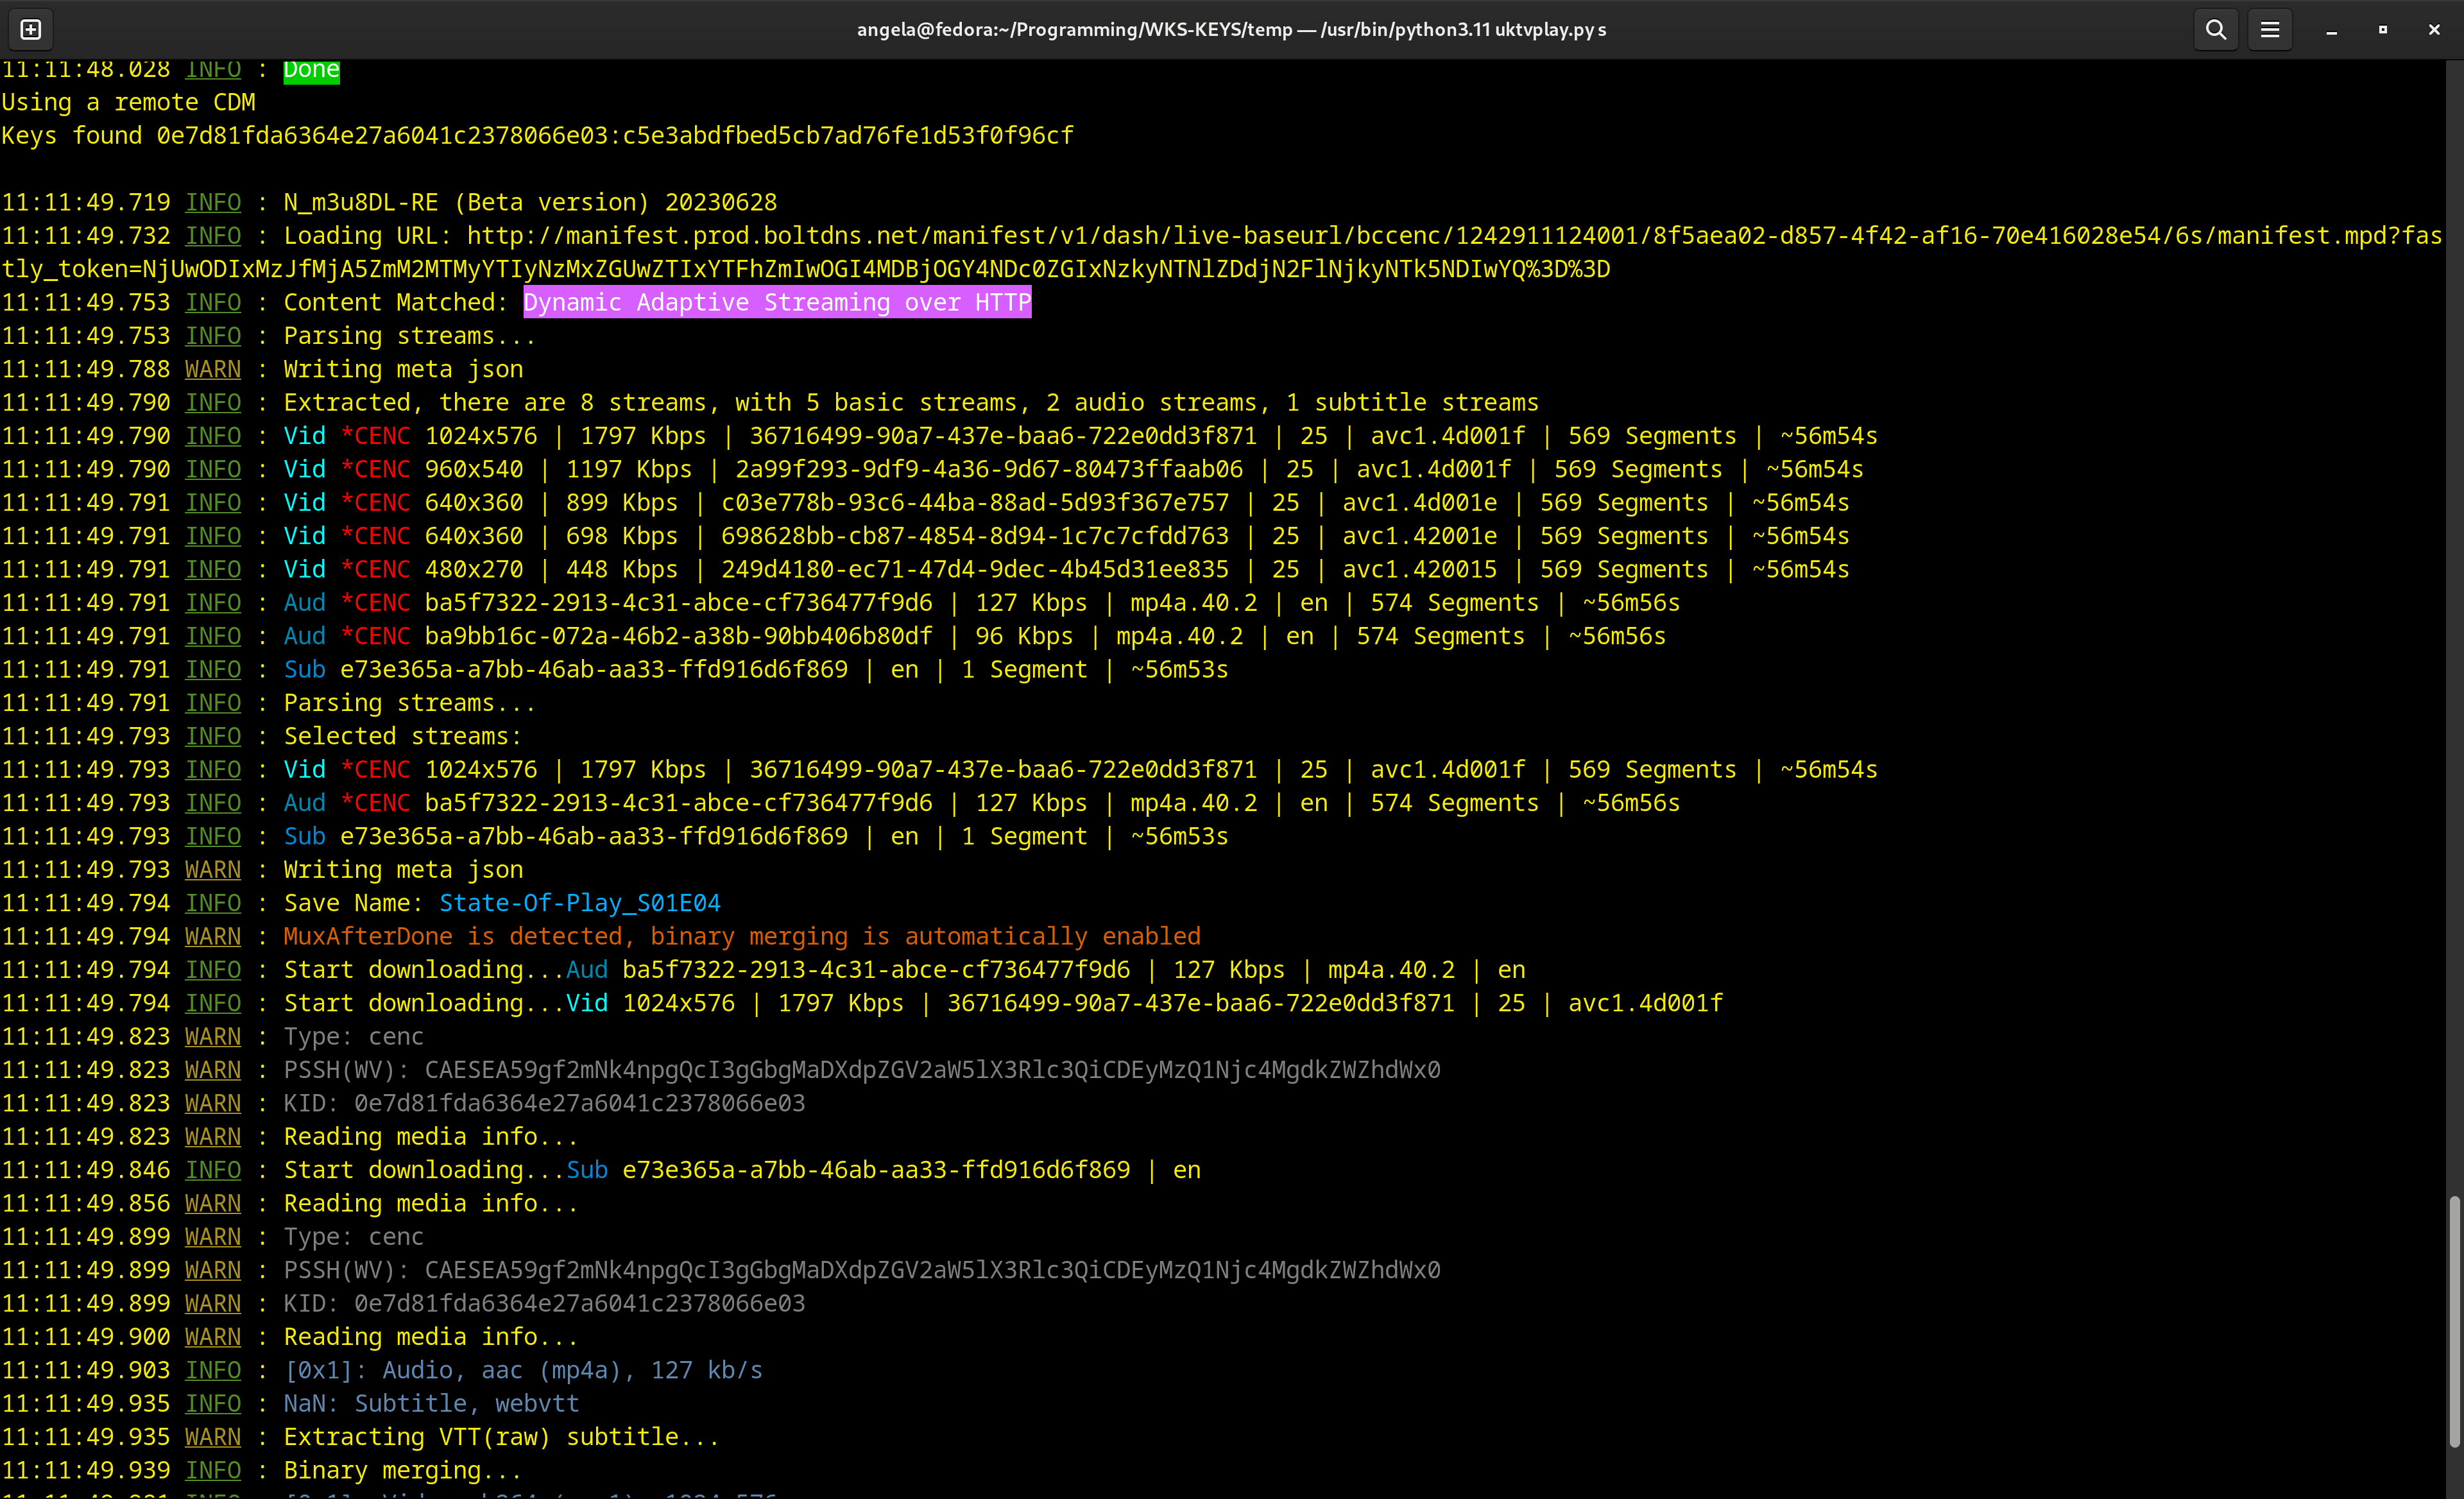Click the Keys found line
2464x1499 pixels.
click(x=537, y=136)
